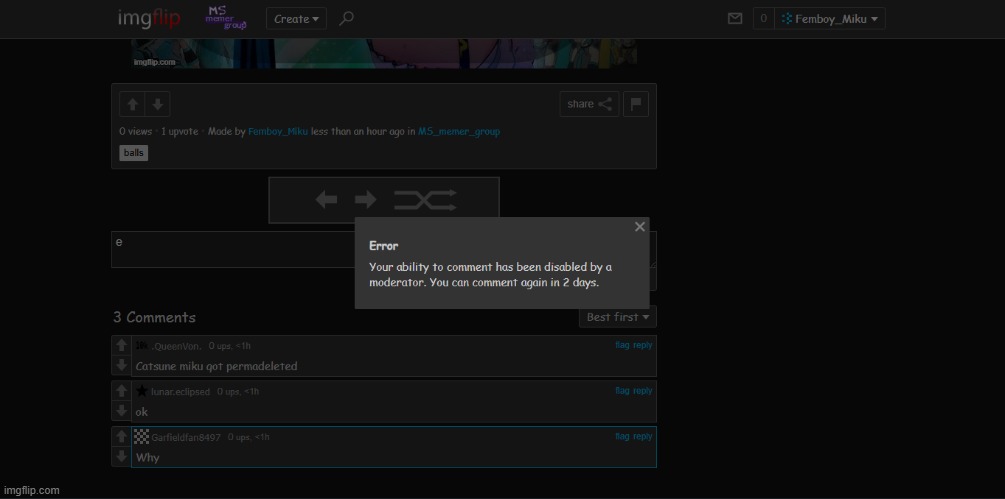Downvote the Garfieldfan8497 comment

pyautogui.click(x=121, y=456)
